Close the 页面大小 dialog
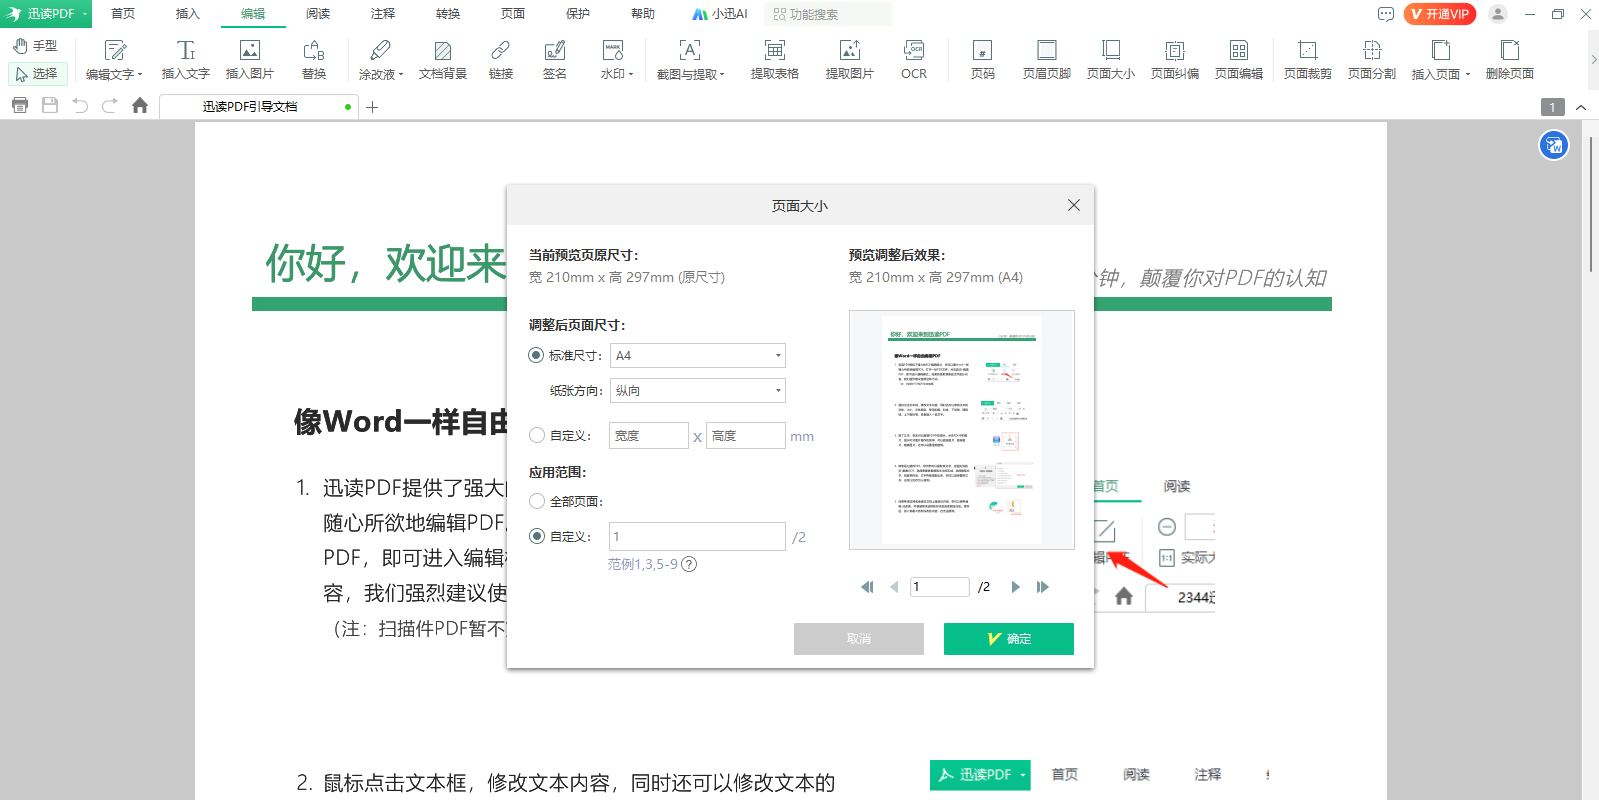This screenshot has width=1599, height=800. pyautogui.click(x=1074, y=205)
